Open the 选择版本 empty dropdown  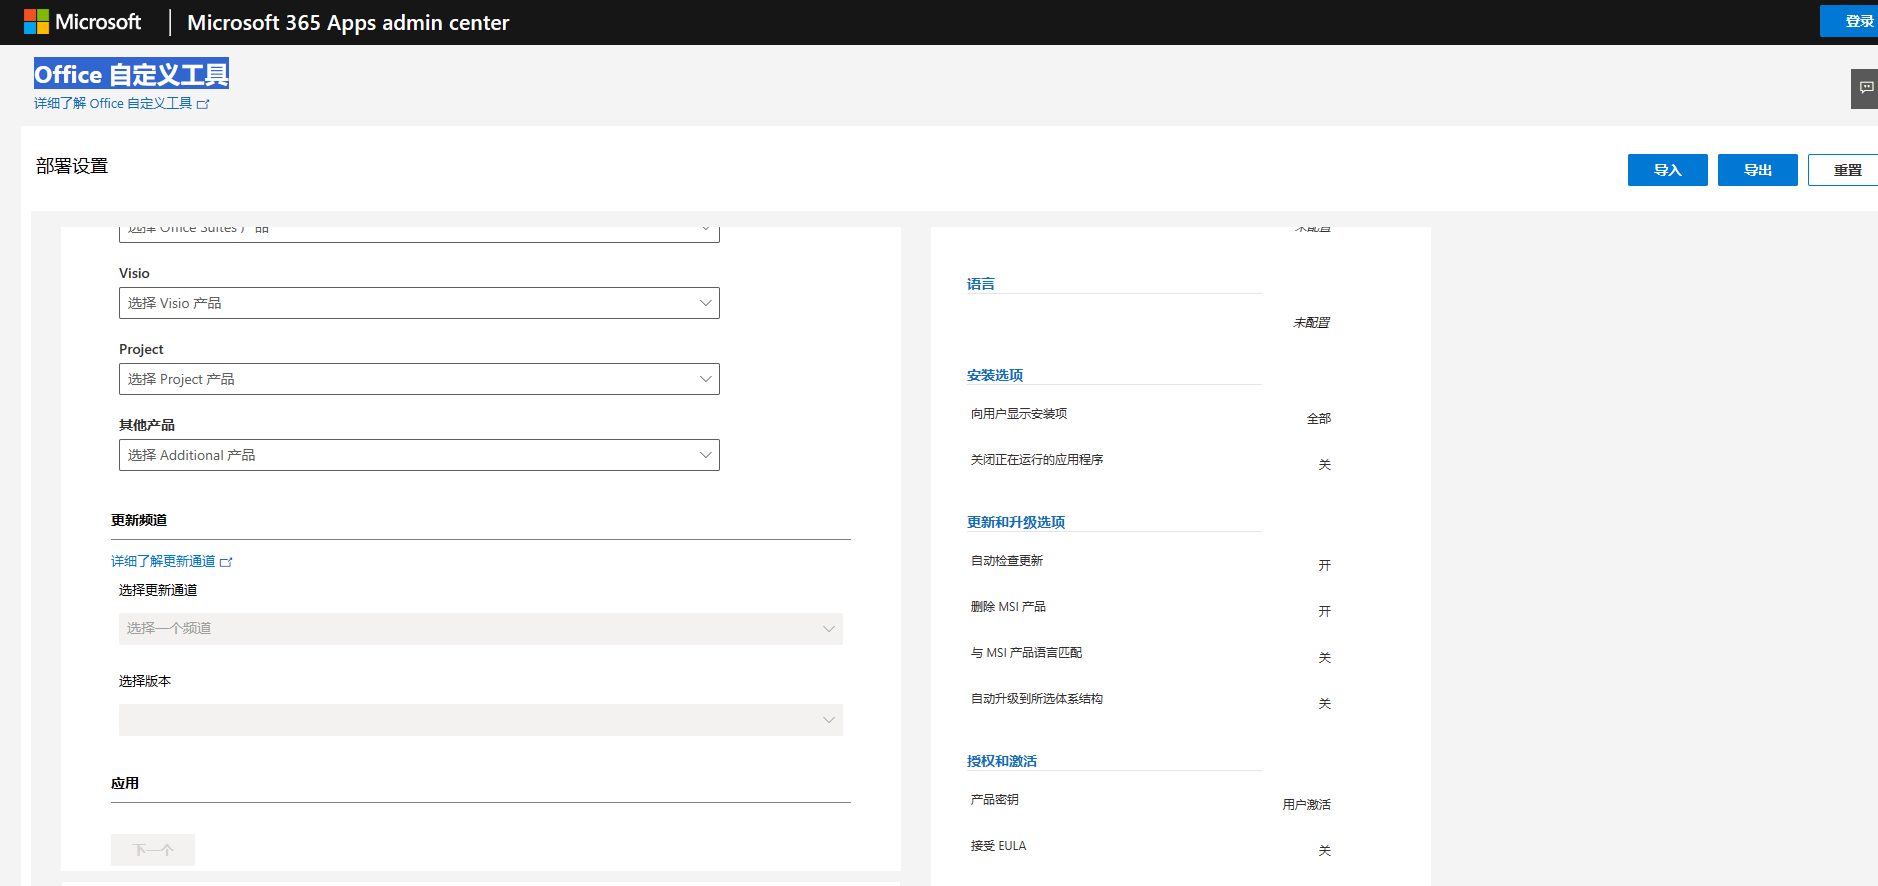481,720
